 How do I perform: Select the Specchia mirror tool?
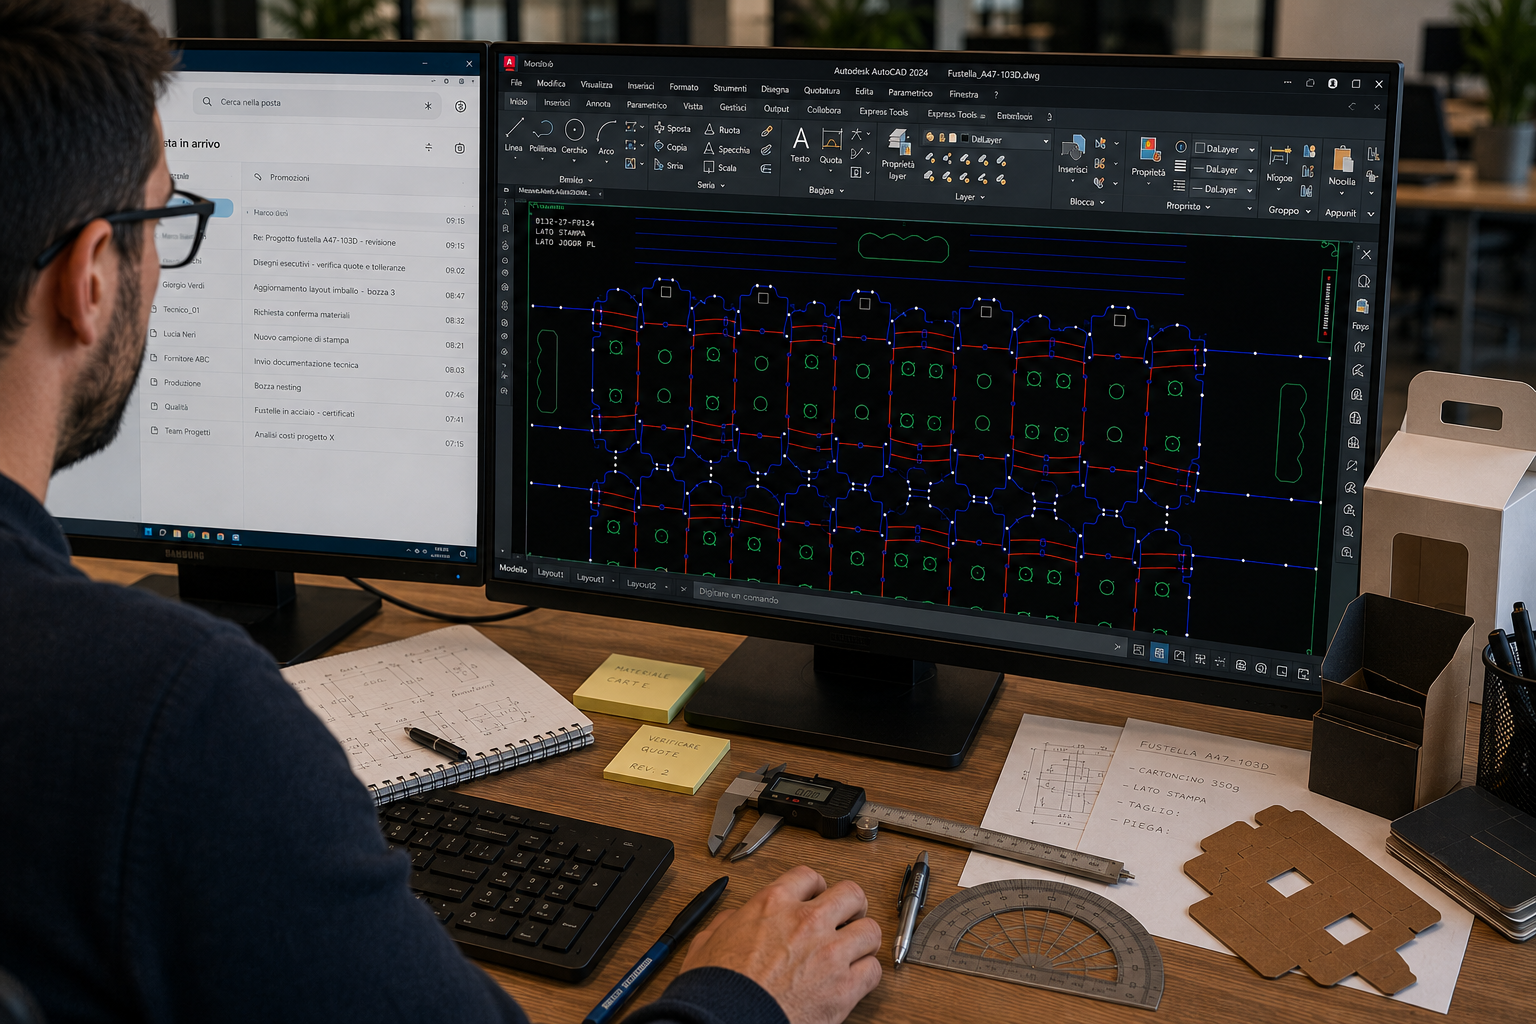tap(727, 149)
